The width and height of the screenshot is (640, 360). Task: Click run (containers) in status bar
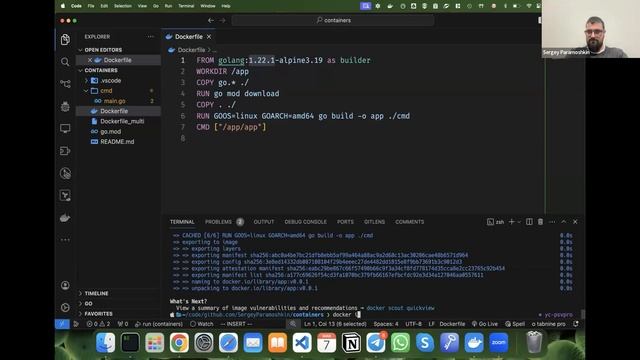click(x=159, y=324)
